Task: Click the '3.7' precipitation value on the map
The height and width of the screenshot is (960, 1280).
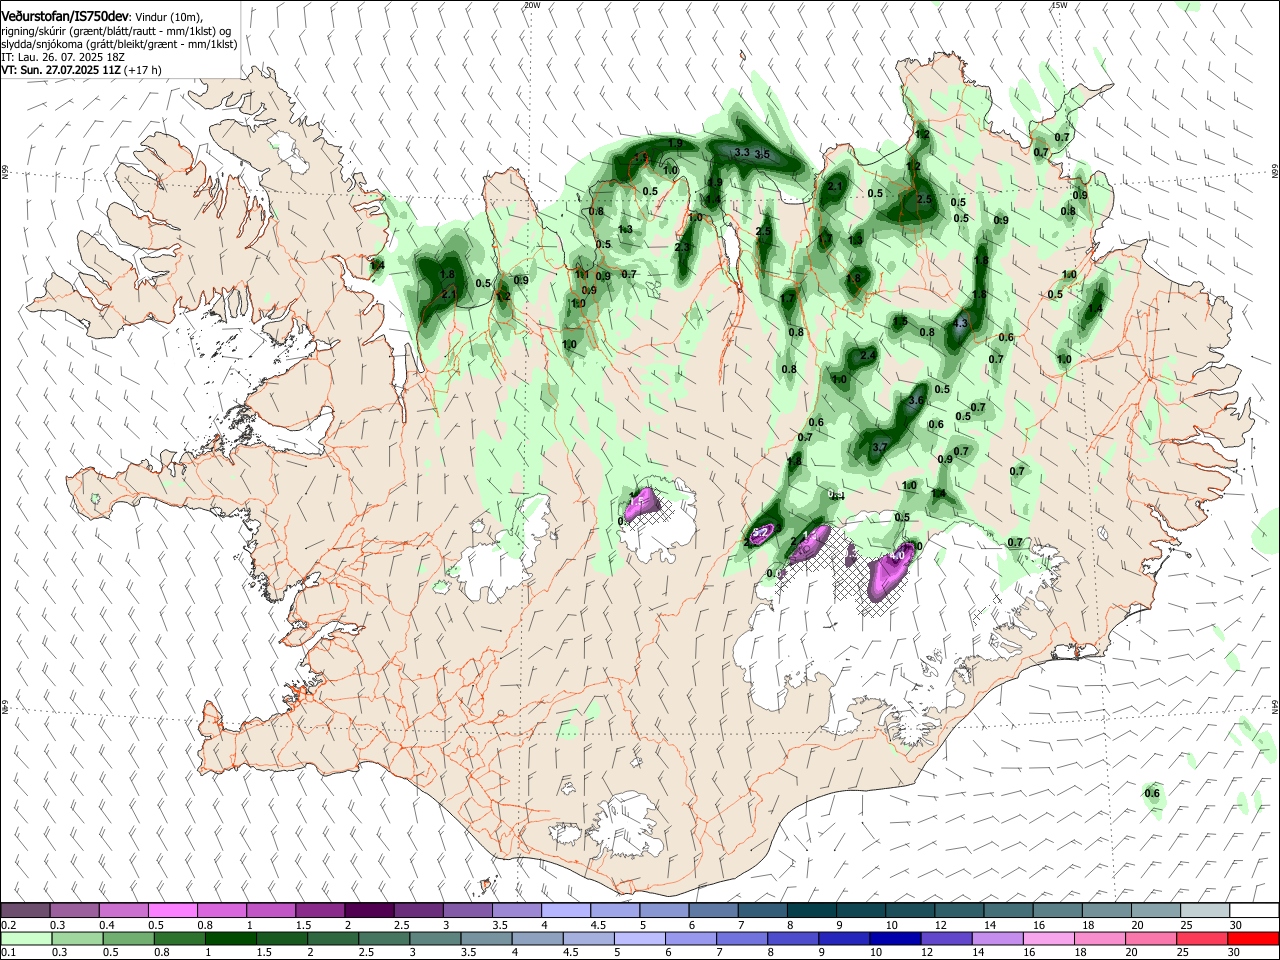Action: [880, 447]
